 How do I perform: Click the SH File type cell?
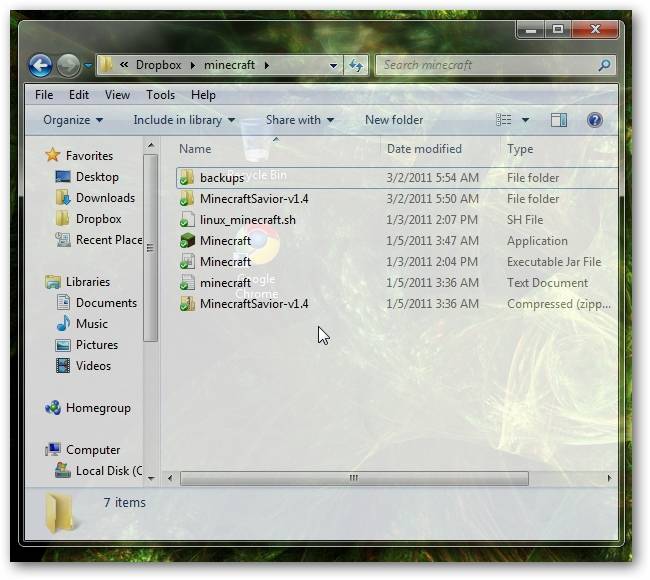[x=525, y=220]
